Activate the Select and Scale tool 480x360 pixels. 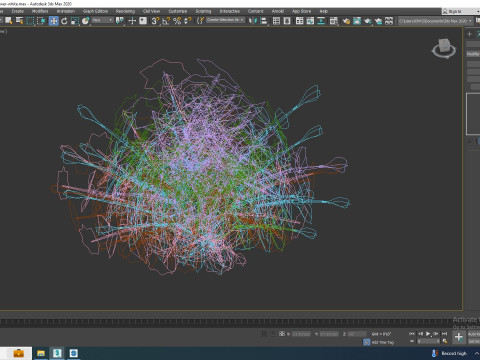[x=75, y=21]
